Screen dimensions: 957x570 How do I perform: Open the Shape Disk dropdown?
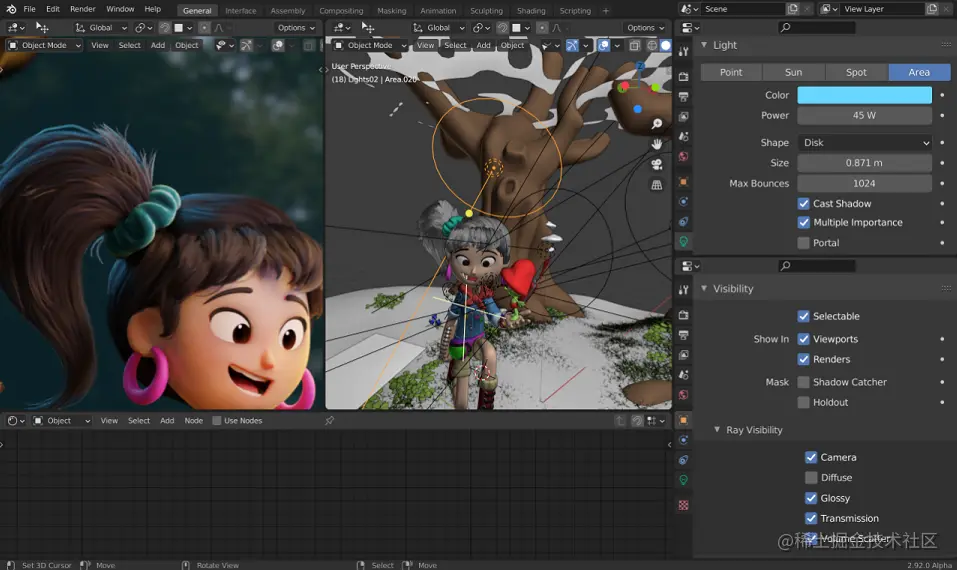tap(864, 143)
